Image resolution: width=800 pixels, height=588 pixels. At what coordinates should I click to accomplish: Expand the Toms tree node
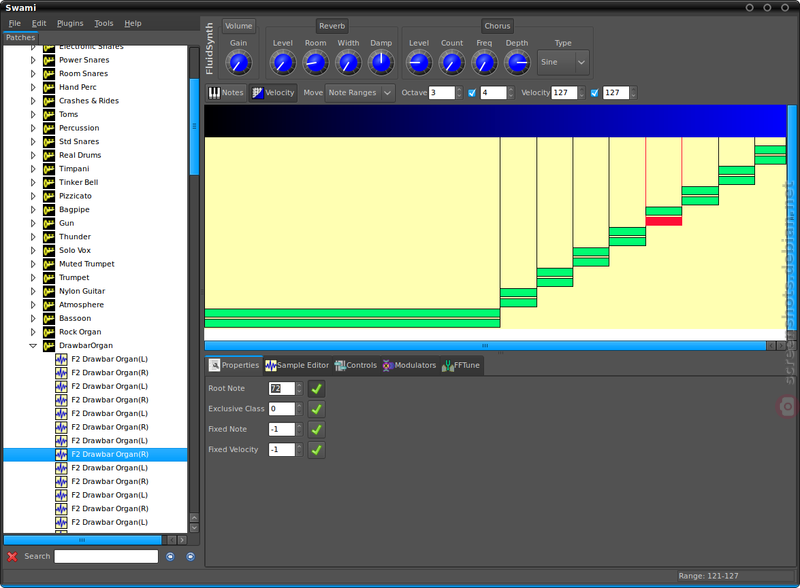[33, 114]
